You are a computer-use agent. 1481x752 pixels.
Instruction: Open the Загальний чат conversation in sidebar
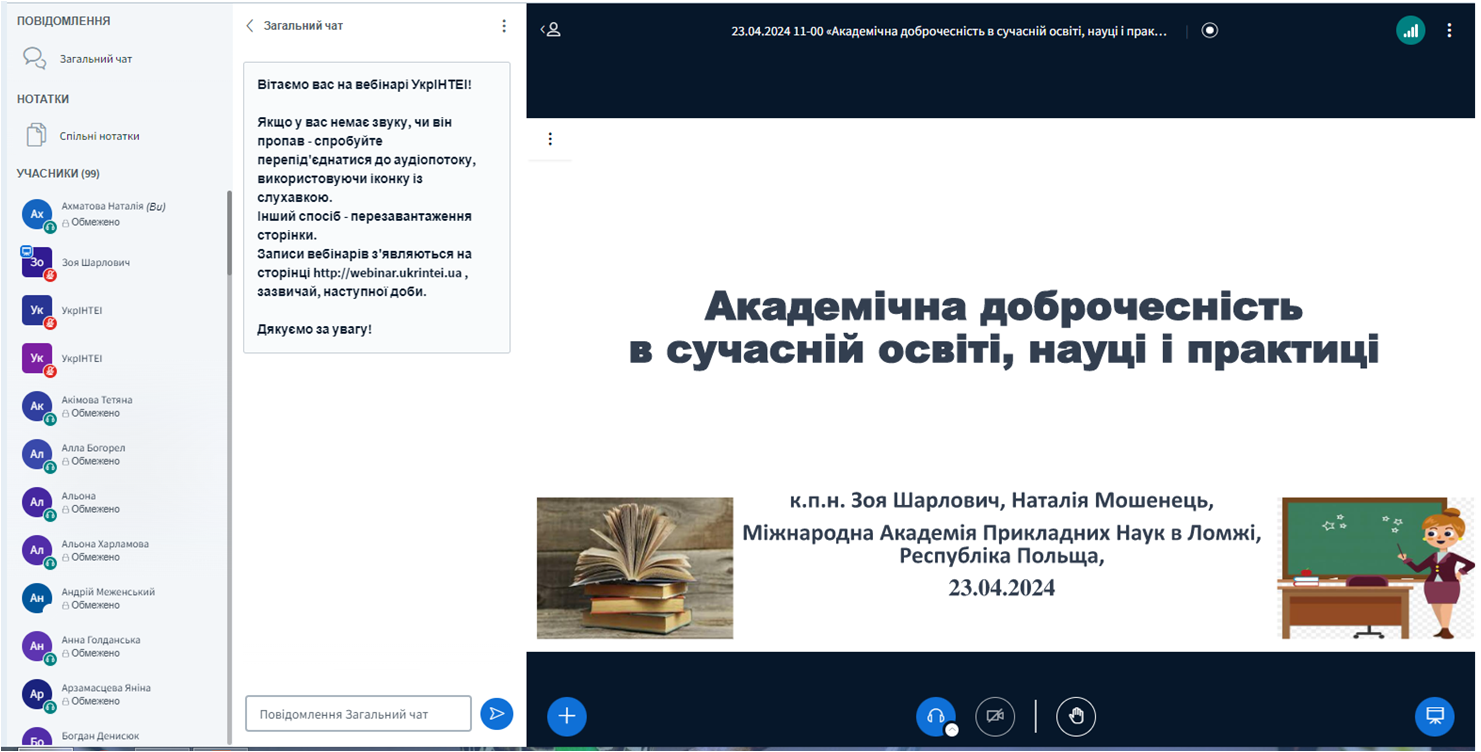pyautogui.click(x=95, y=59)
